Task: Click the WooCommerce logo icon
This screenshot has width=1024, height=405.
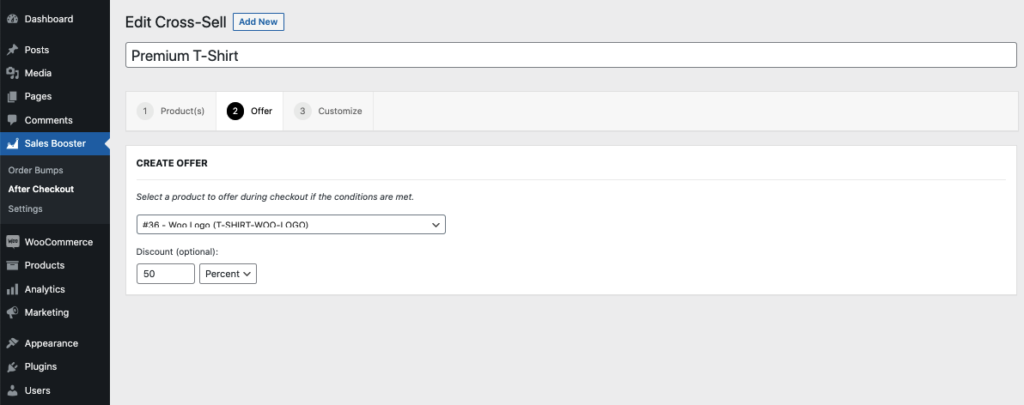Action: tap(12, 242)
